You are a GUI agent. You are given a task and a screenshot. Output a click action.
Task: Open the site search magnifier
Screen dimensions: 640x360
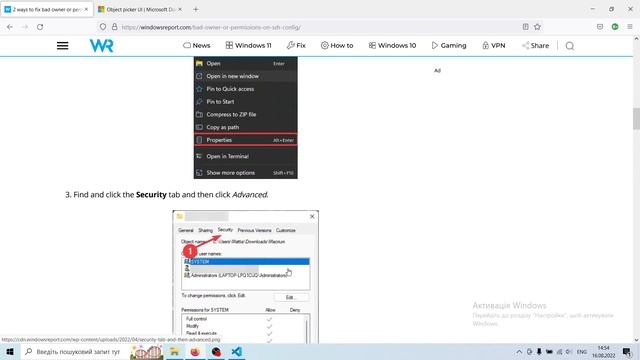click(x=570, y=46)
